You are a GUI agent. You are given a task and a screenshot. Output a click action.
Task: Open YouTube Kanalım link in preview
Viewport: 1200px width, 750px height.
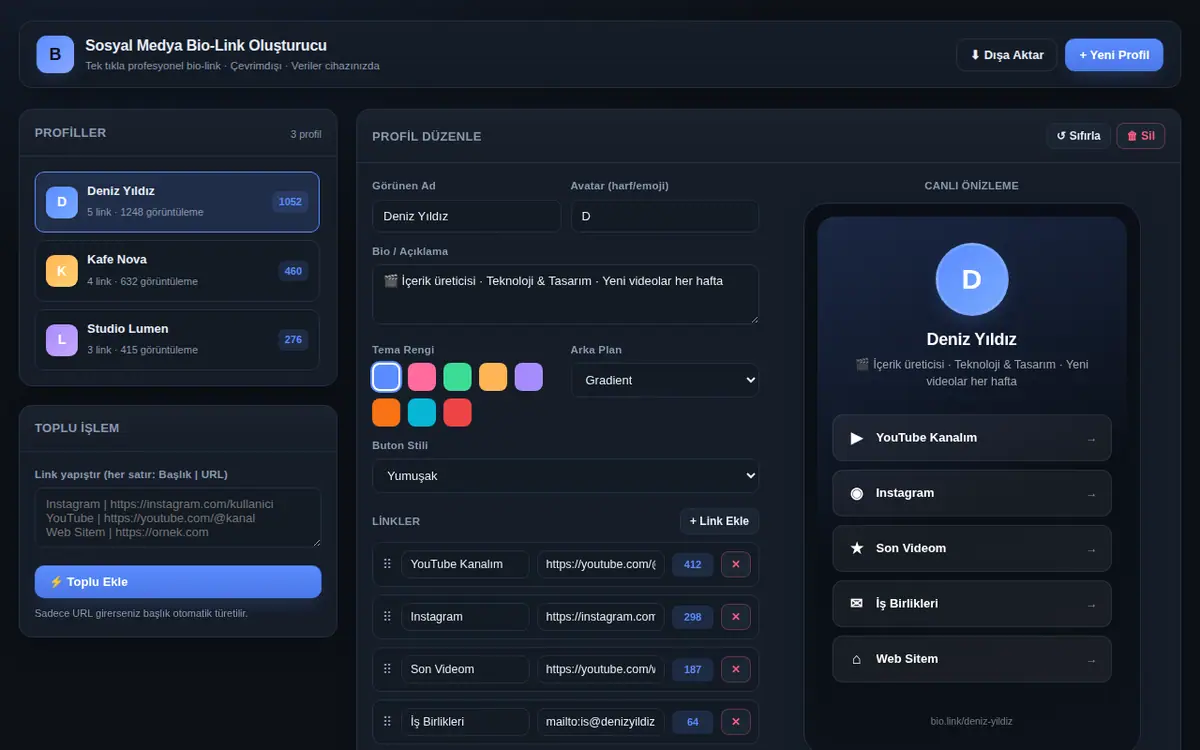pyautogui.click(x=971, y=438)
